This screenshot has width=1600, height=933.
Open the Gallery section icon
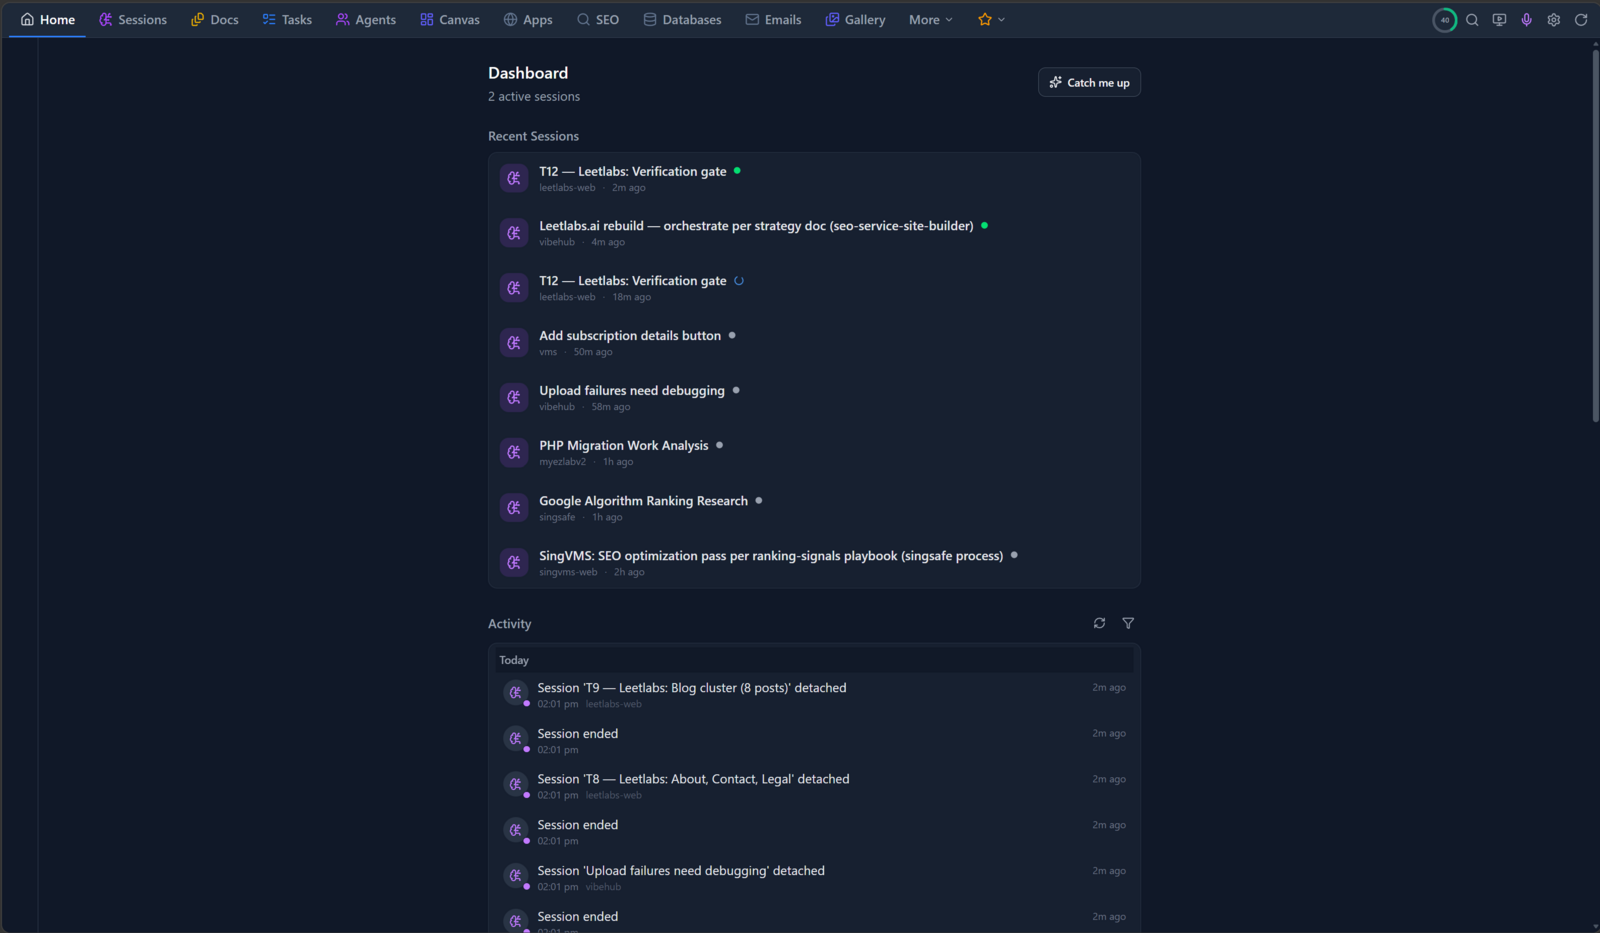(832, 19)
